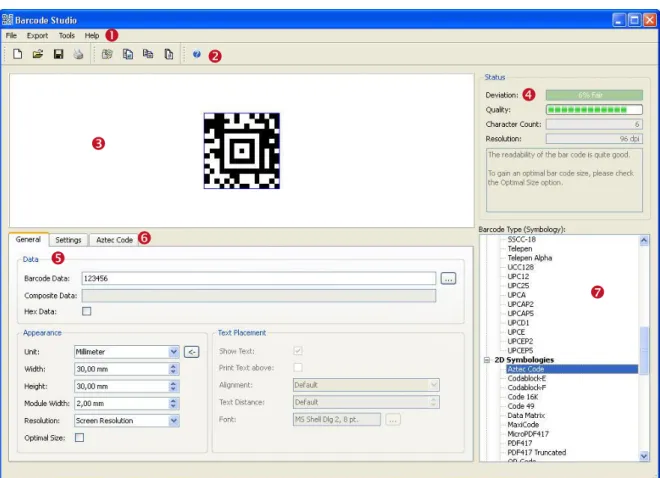Toggle the Print Text above checkbox

[298, 367]
